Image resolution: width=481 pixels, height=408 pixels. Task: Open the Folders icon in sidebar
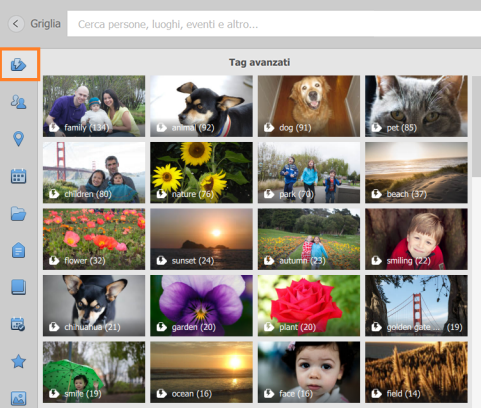click(19, 214)
